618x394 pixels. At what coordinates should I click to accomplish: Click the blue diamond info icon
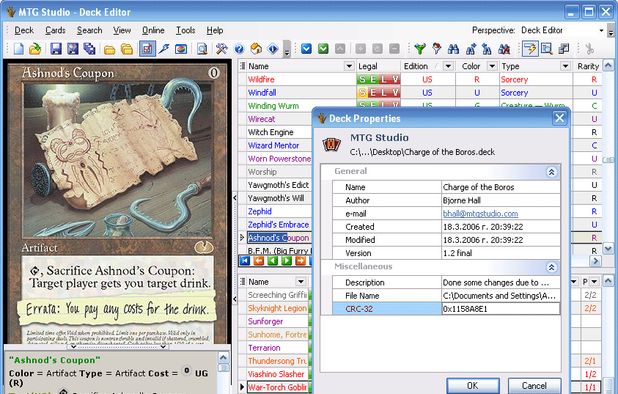pos(273,49)
